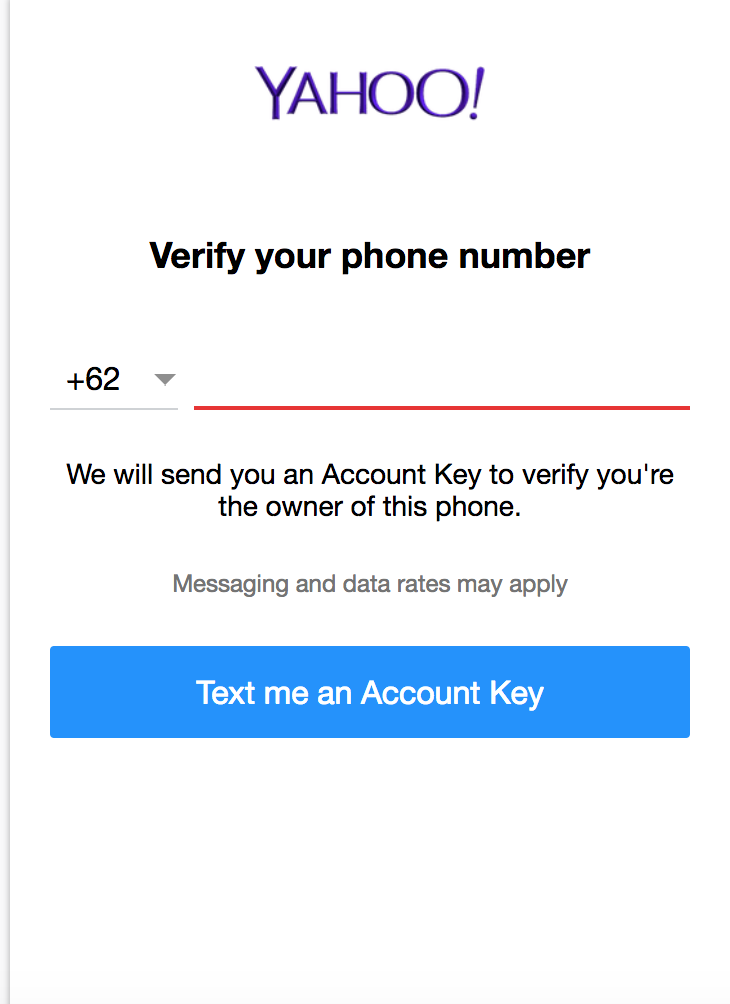Click the Messaging and data rates notice
This screenshot has width=730, height=1004.
click(369, 583)
